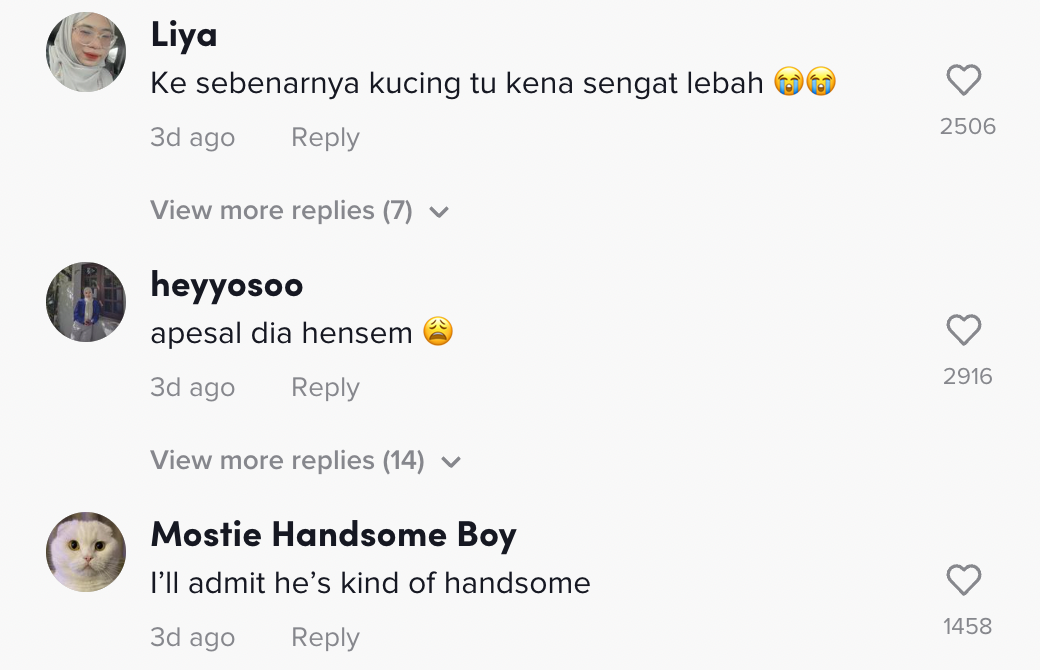Viewport: 1040px width, 670px height.
Task: Open heyyosoo's avatar
Action: [x=86, y=302]
